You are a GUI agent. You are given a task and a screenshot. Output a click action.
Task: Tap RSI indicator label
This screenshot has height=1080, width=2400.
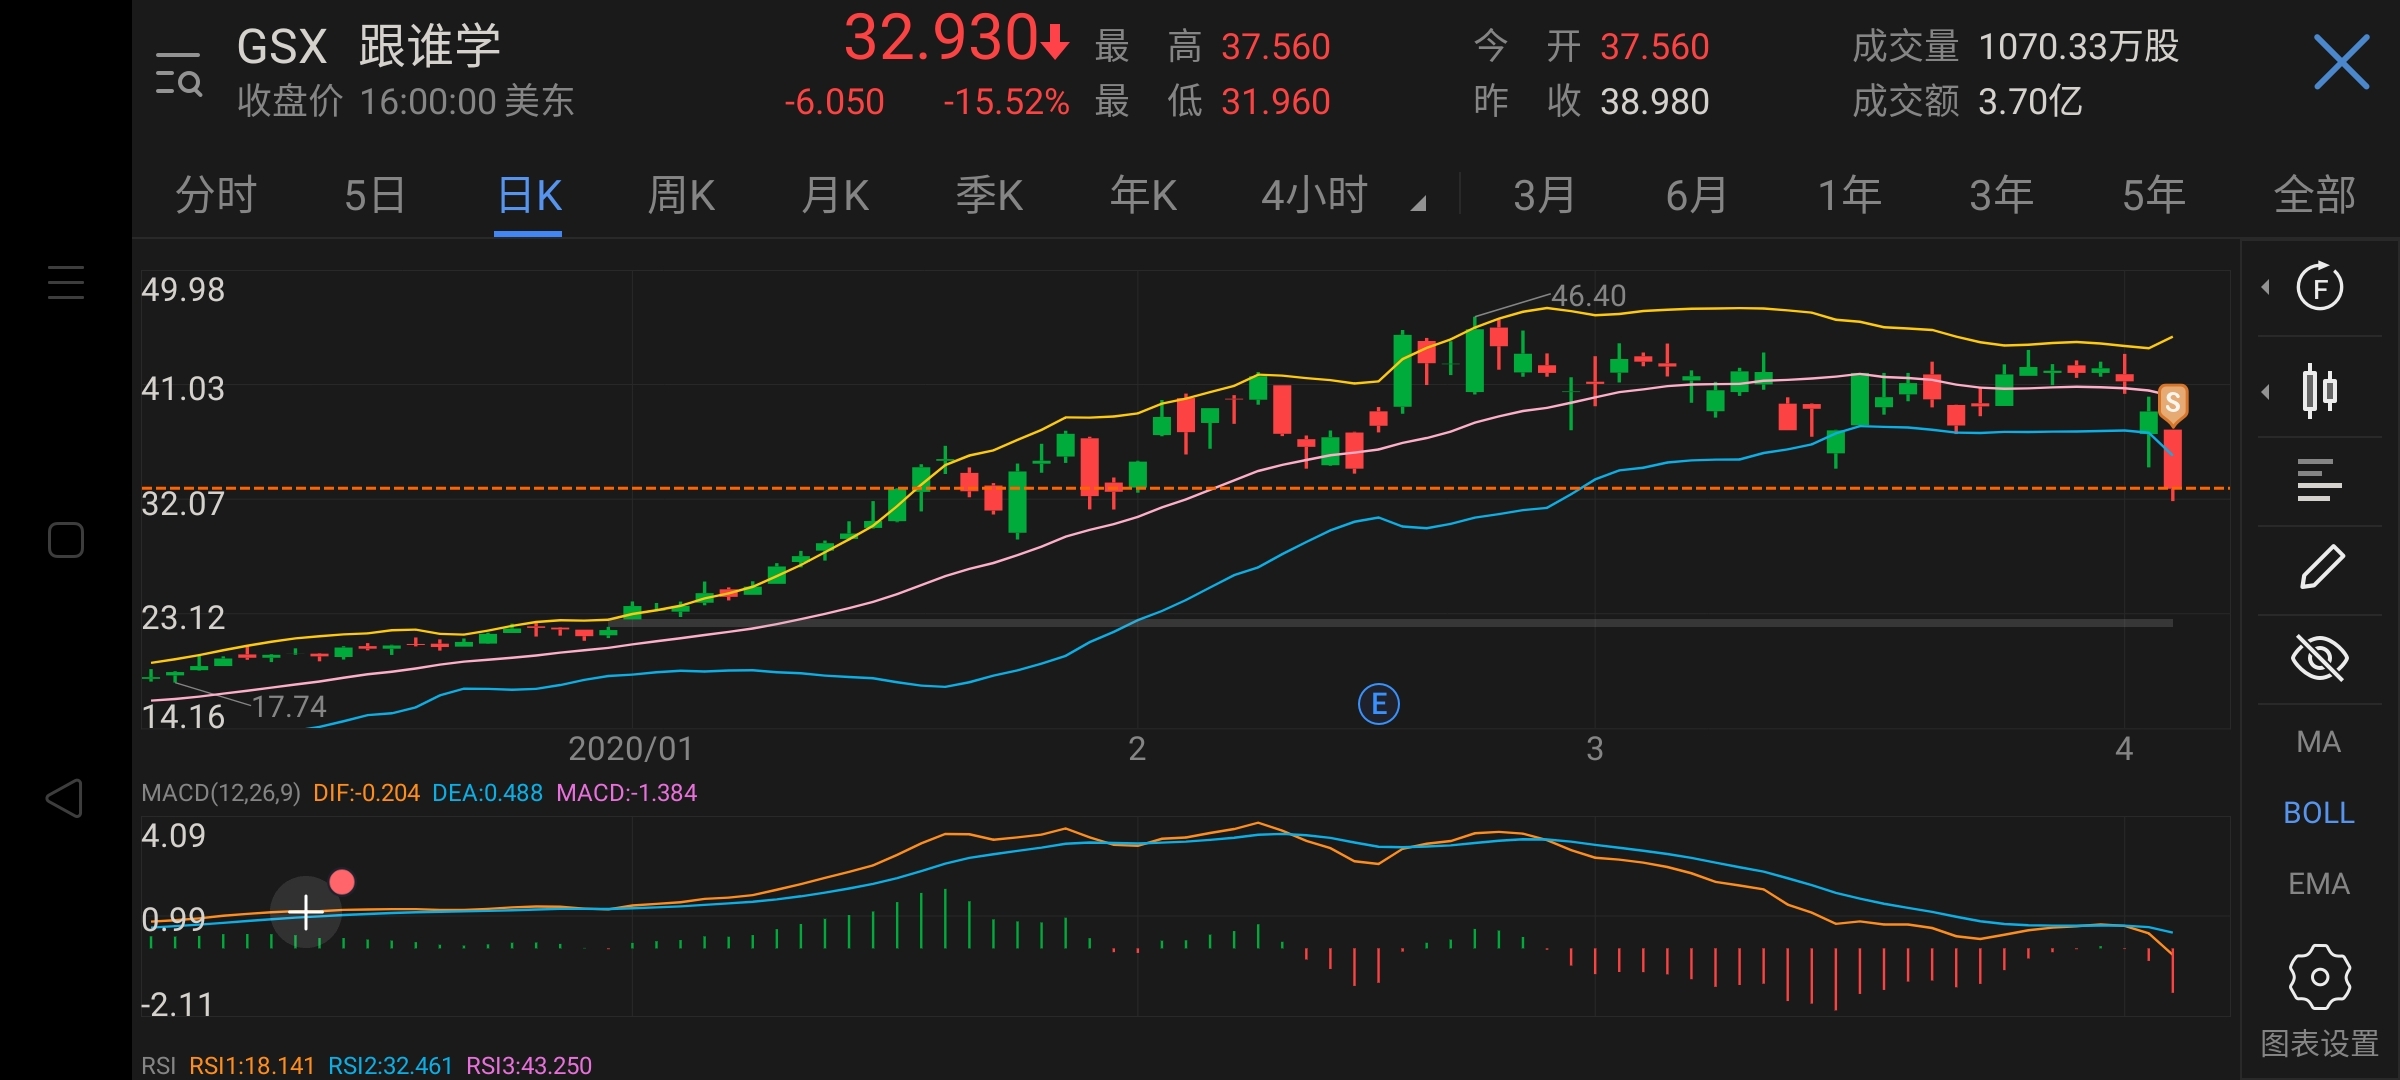pyautogui.click(x=158, y=1065)
